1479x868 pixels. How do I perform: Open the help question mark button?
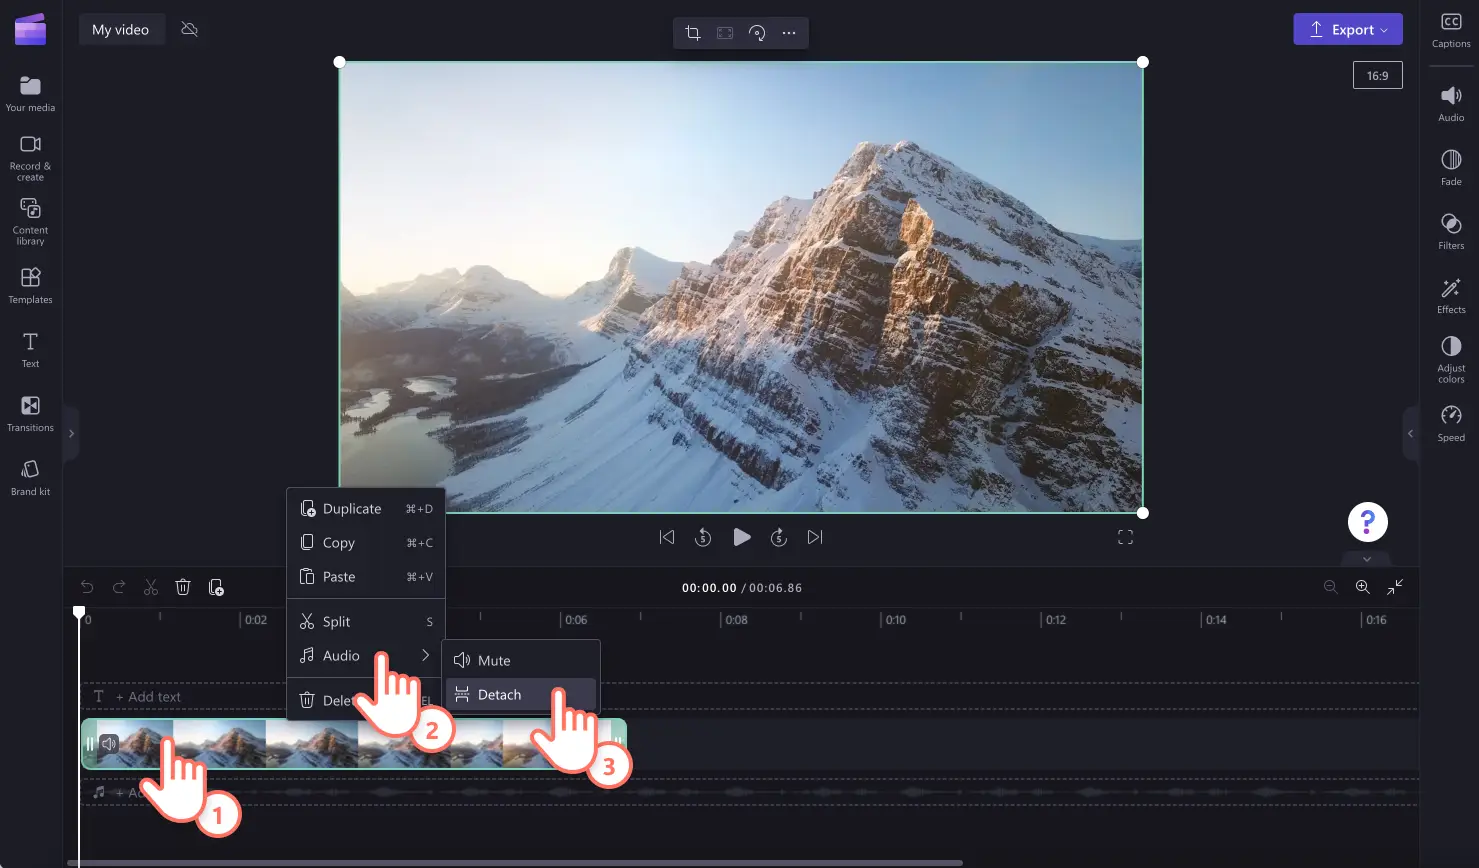tap(1367, 522)
